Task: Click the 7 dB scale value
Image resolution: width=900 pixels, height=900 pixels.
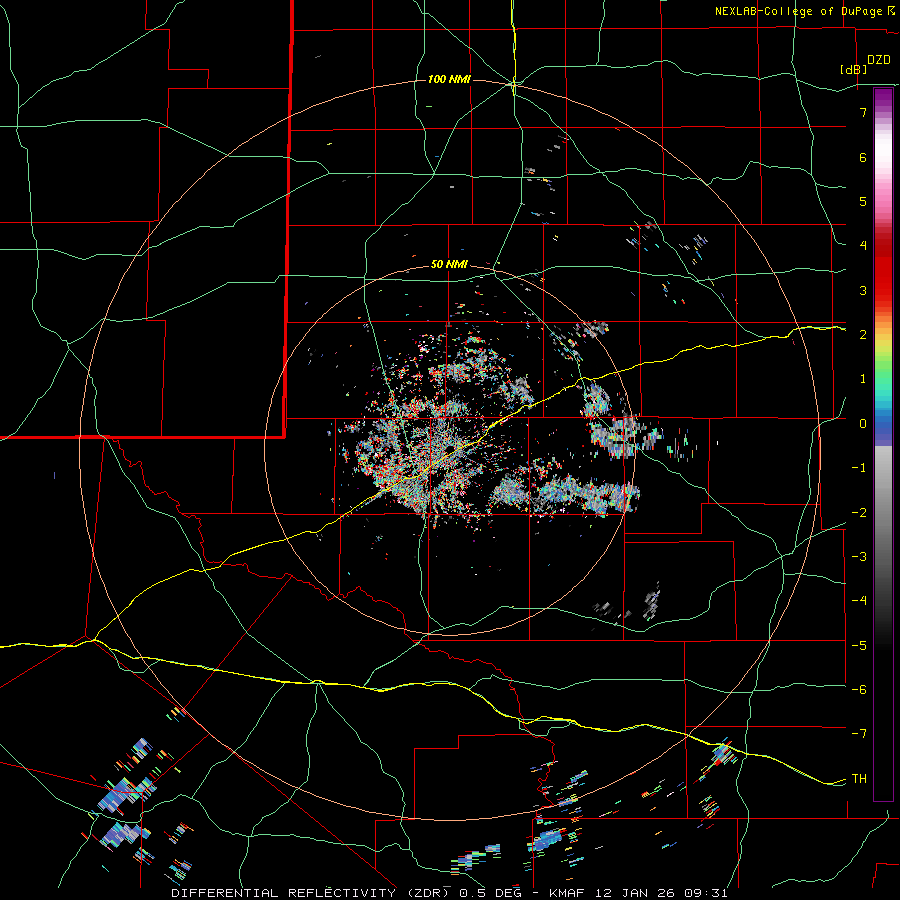Action: tap(863, 112)
